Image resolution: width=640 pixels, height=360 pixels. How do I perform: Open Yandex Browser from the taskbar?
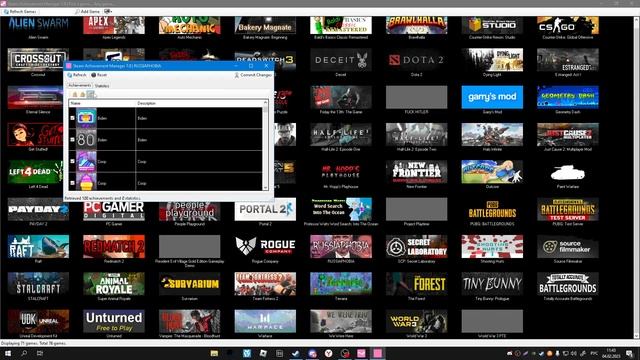[329, 353]
